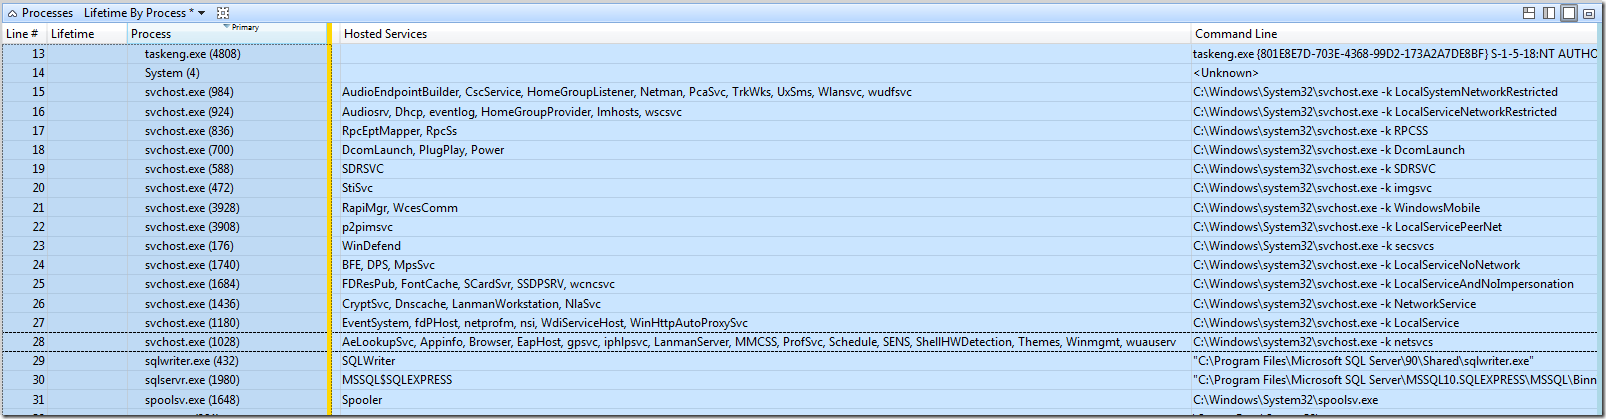Switch to graph and table layout icon
This screenshot has width=1606, height=419.
point(1528,13)
